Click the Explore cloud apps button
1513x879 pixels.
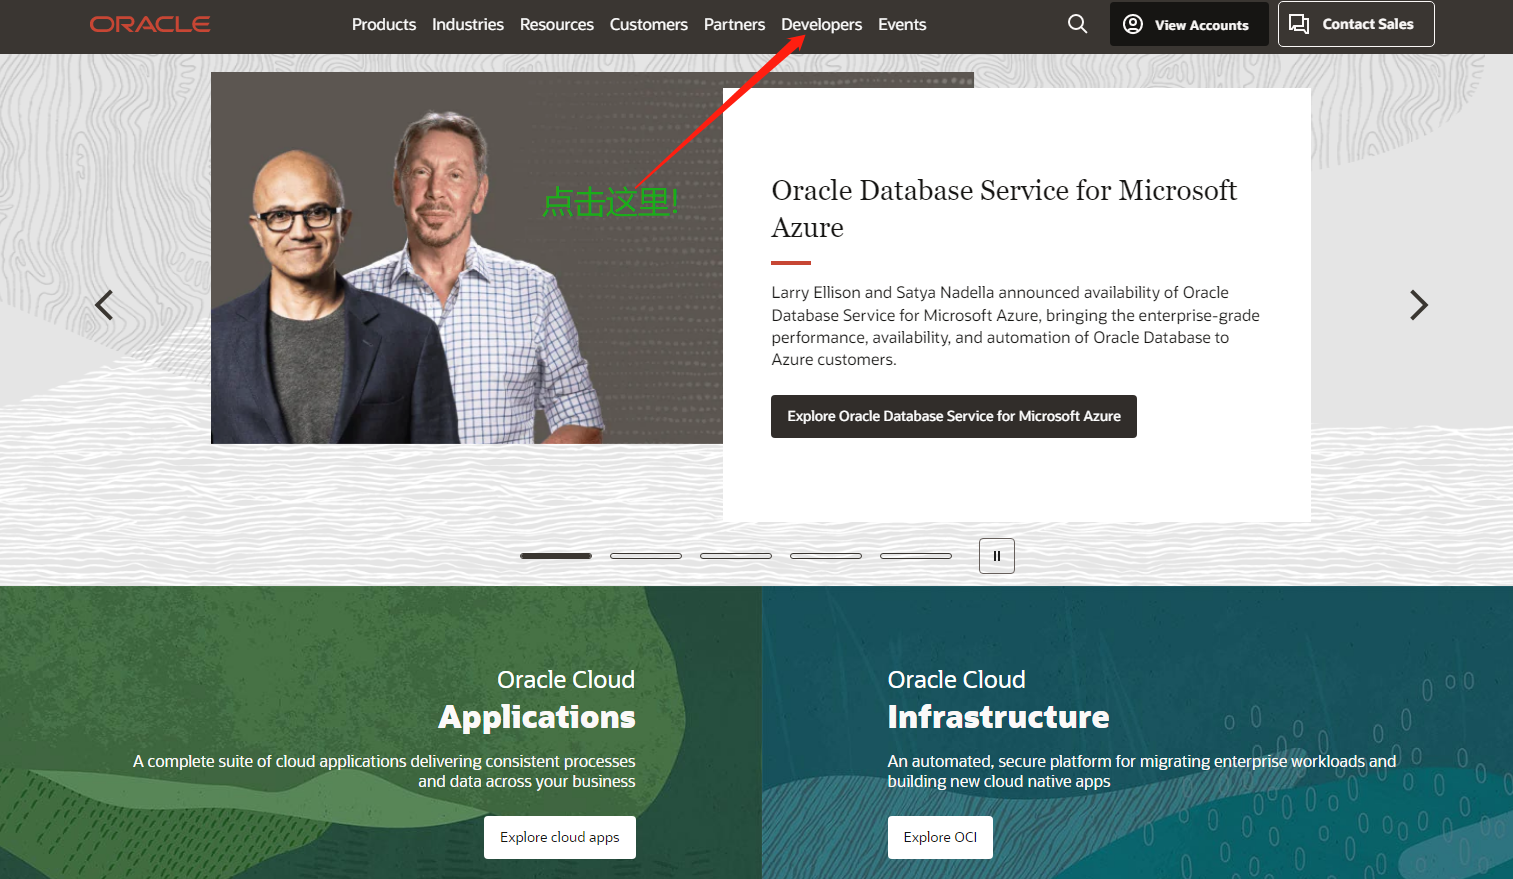click(560, 837)
